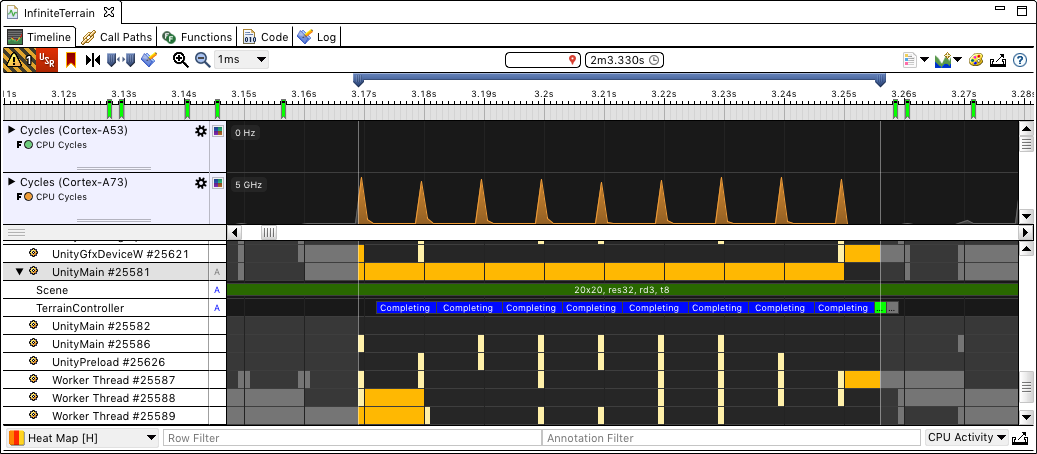The width and height of the screenshot is (1037, 454).
Task: Click green bookmark marker near 3.27s
Action: tap(973, 109)
